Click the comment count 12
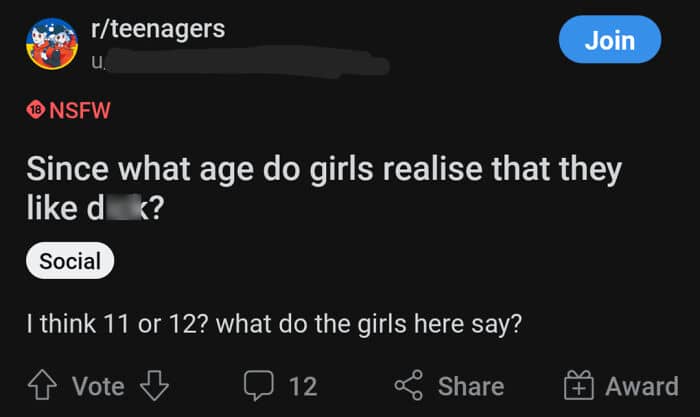Viewport: 700px width, 417px height. 302,386
